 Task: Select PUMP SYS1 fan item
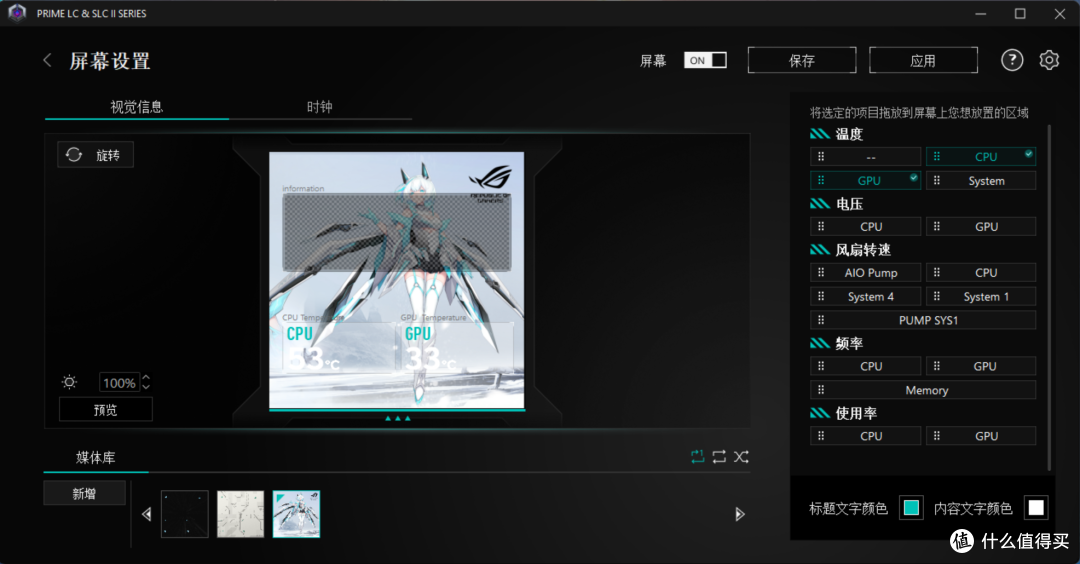point(923,320)
